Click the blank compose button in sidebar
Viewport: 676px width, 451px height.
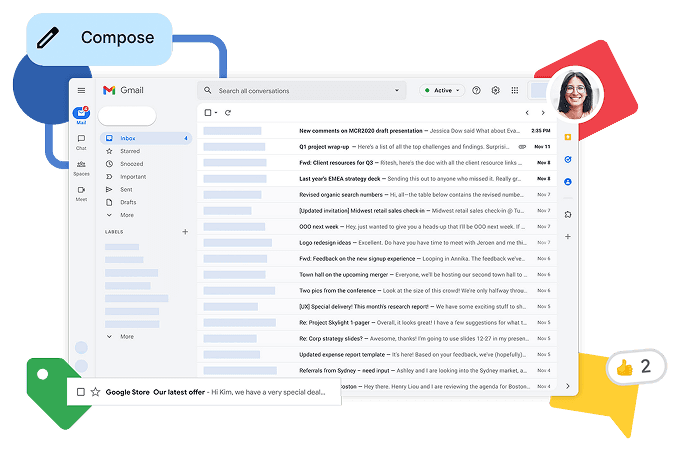[127, 116]
